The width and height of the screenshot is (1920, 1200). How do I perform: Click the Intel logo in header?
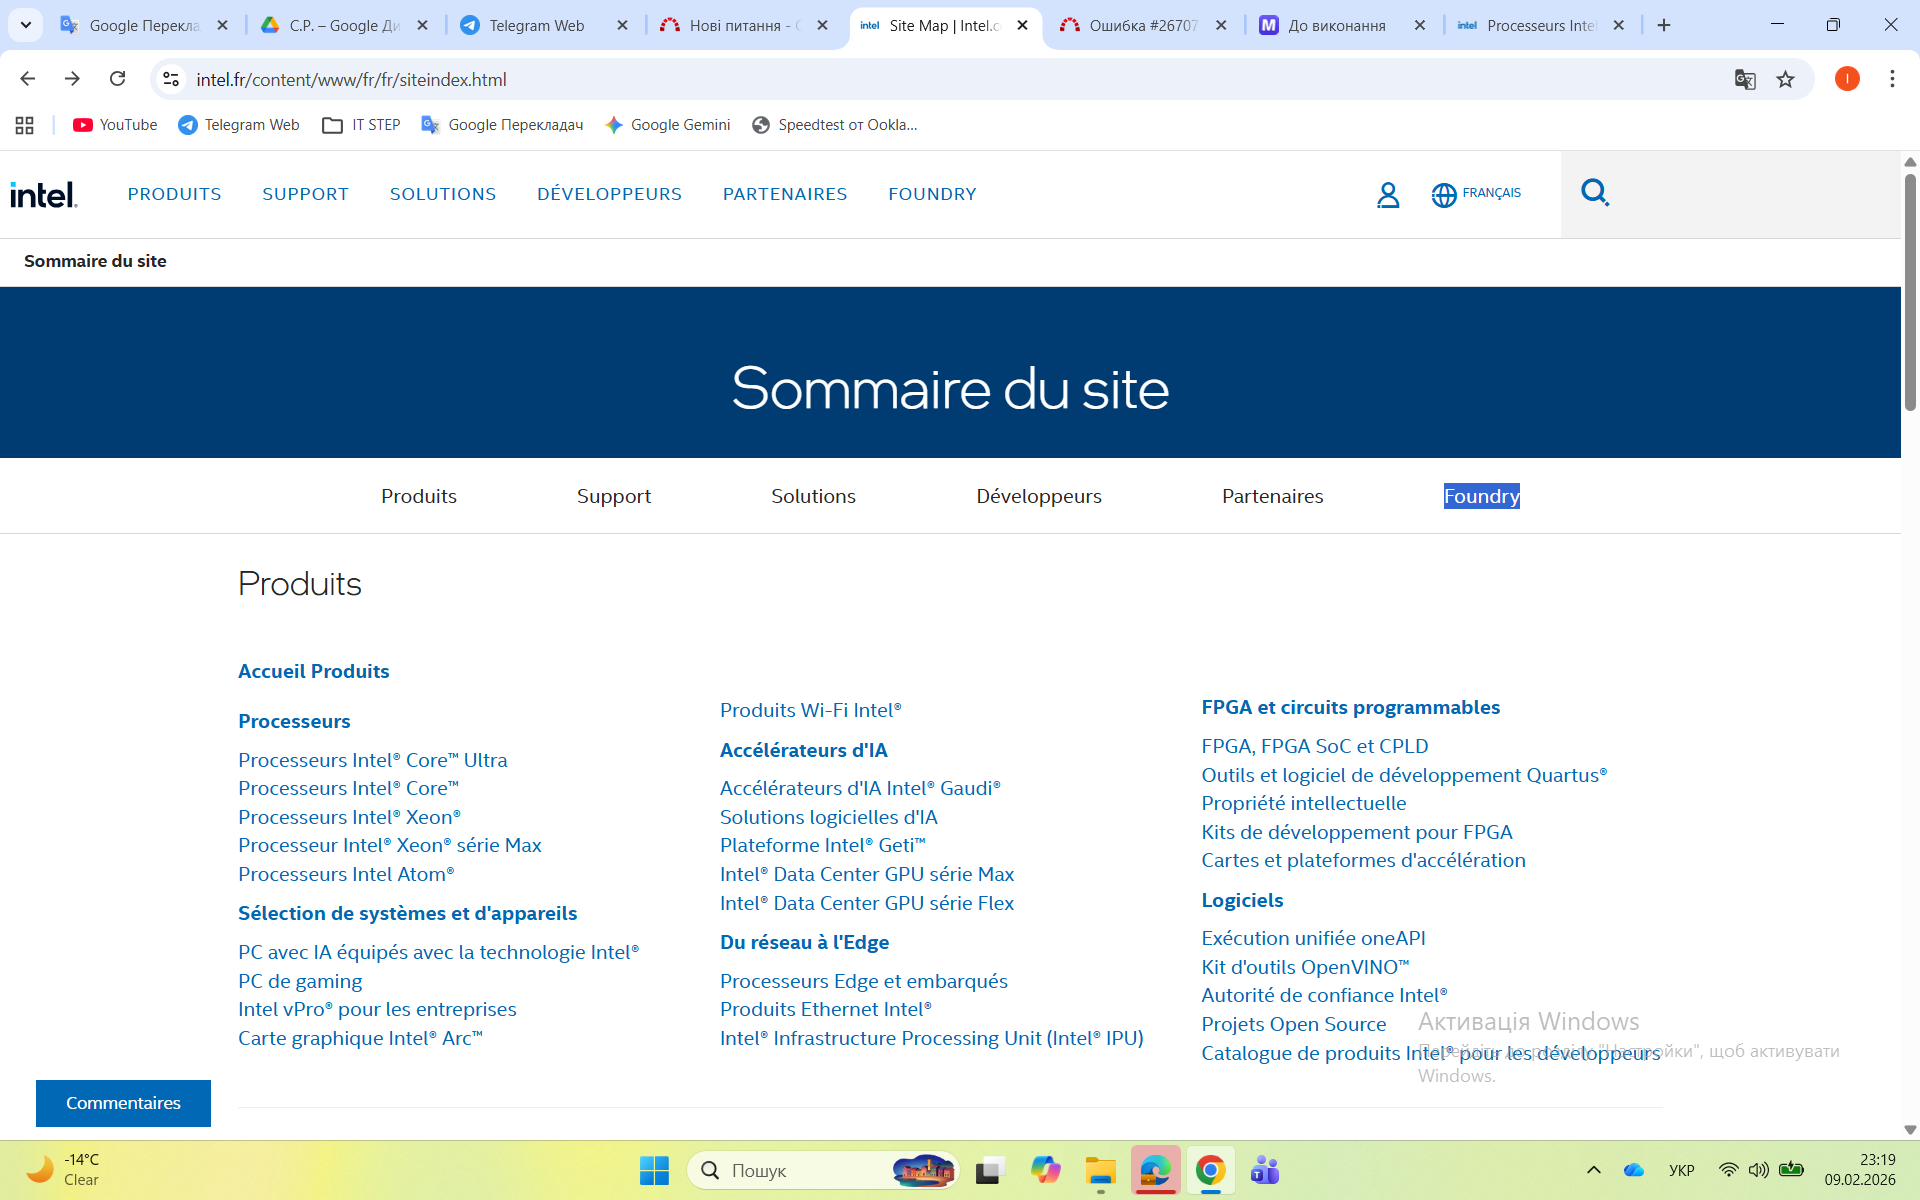pyautogui.click(x=43, y=194)
